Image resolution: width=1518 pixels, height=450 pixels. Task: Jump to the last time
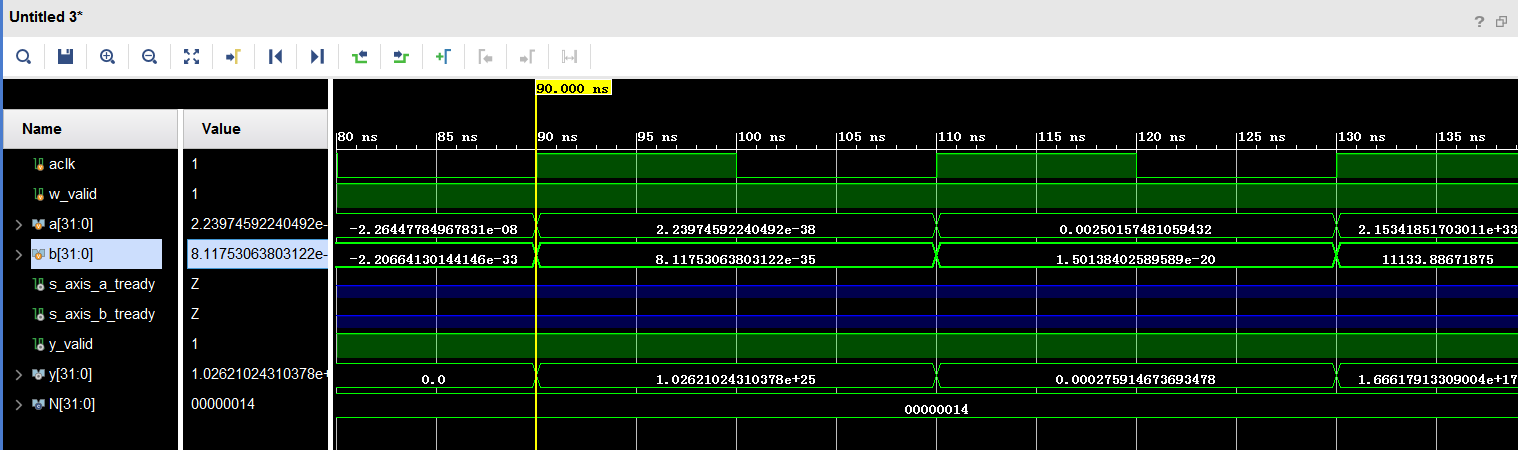point(317,57)
